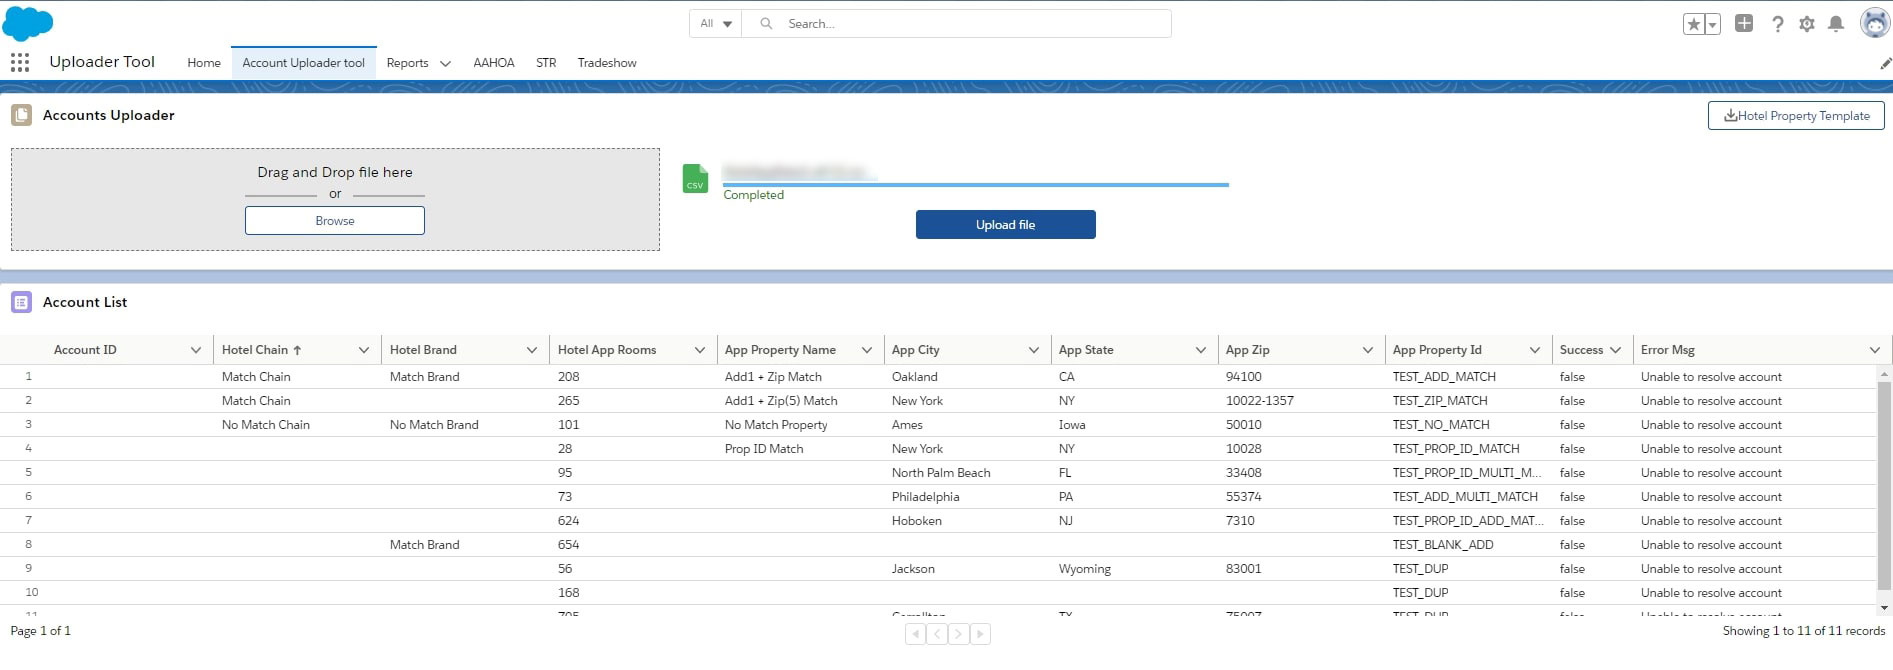
Task: Select the TEST_ADD_MATCH property id cell
Action: click(x=1444, y=377)
